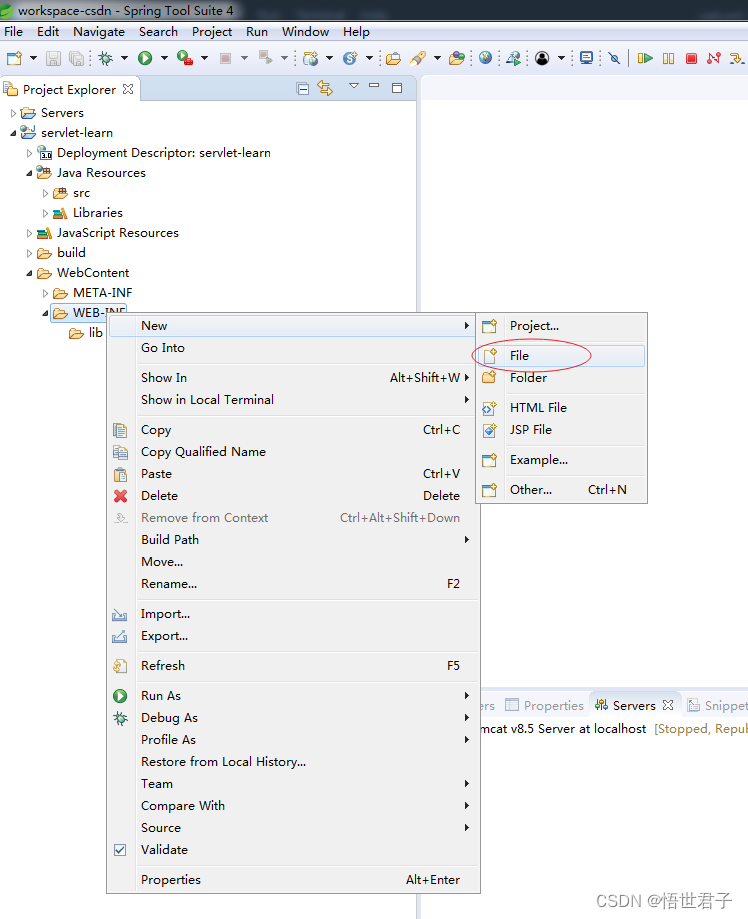Click Refresh in the context menu

pyautogui.click(x=292, y=666)
